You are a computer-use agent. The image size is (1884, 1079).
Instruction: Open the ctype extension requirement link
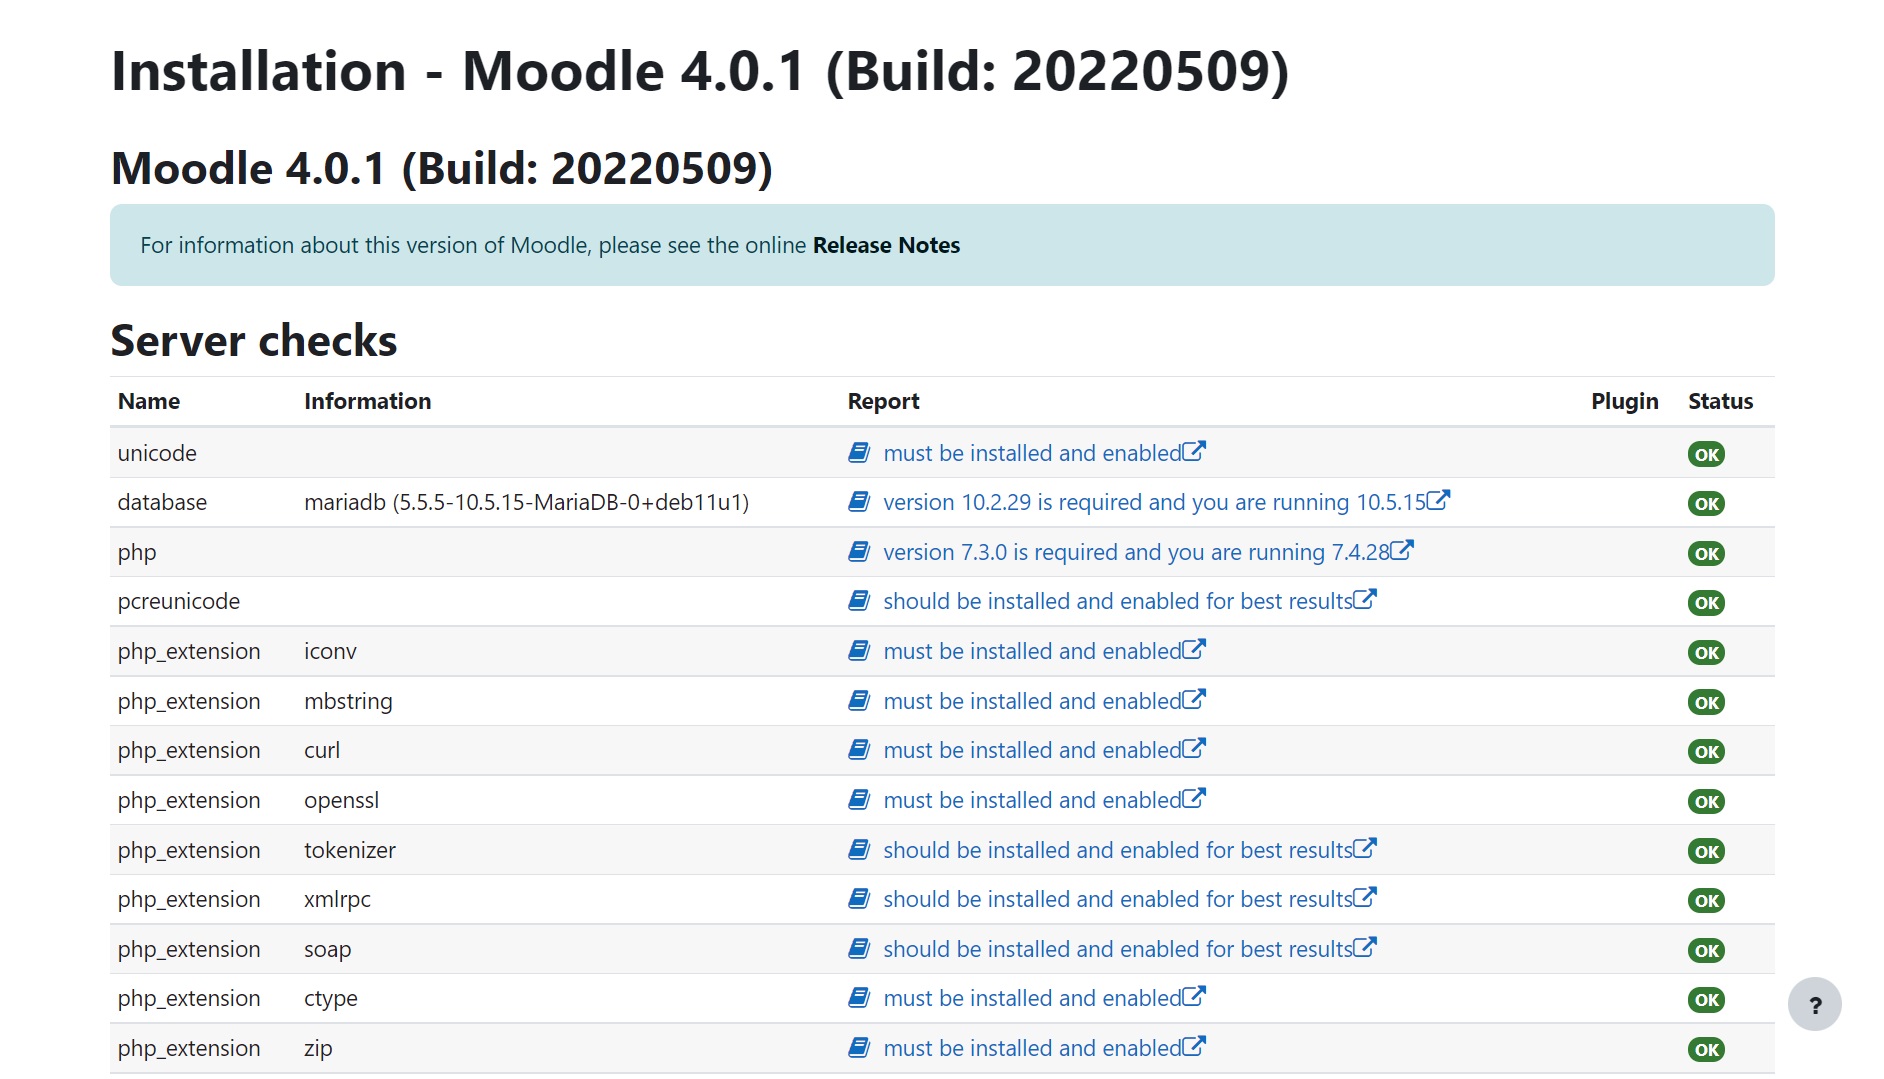click(1032, 999)
